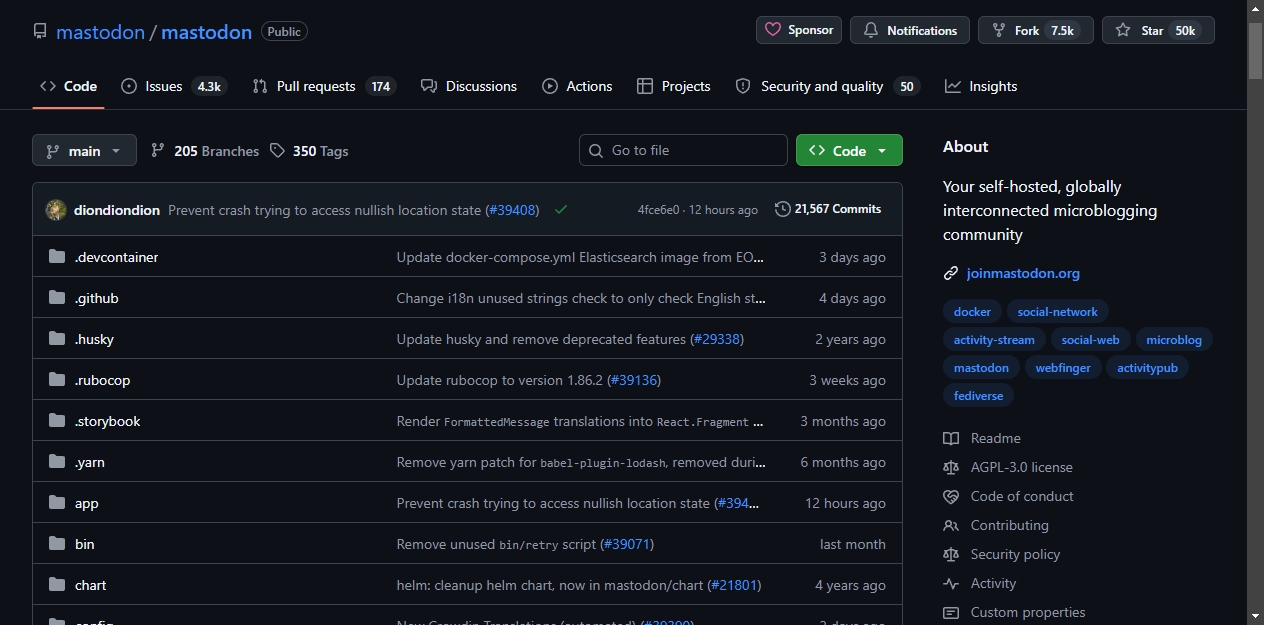Click the branches icon next to 205 Branches
Viewport: 1264px width, 625px height.
point(158,151)
